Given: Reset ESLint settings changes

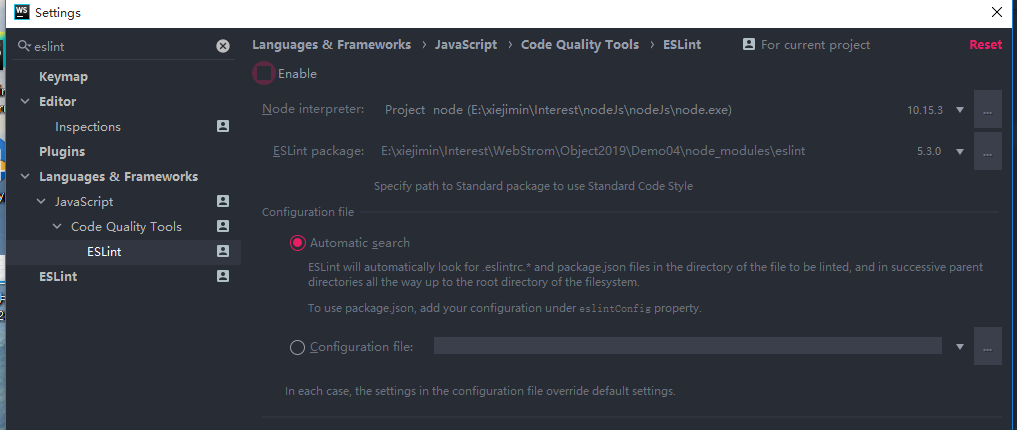Looking at the screenshot, I should tap(985, 45).
